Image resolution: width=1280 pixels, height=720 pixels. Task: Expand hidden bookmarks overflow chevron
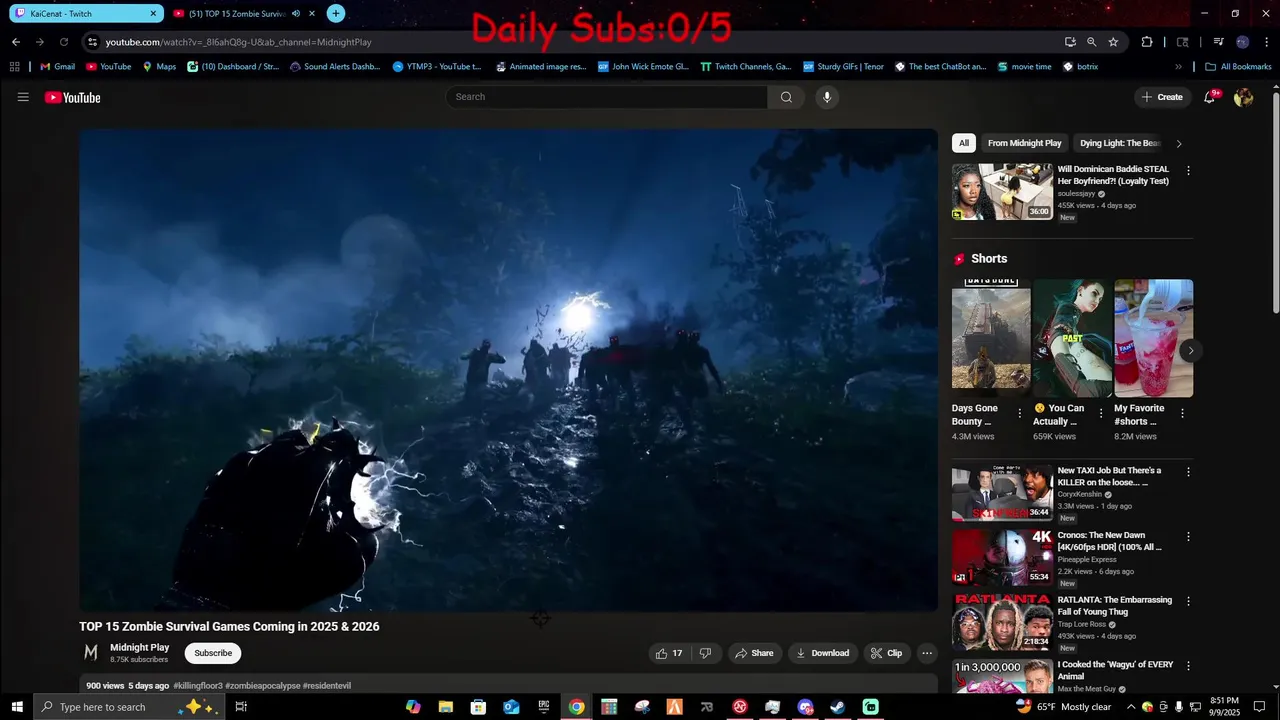point(1178,67)
